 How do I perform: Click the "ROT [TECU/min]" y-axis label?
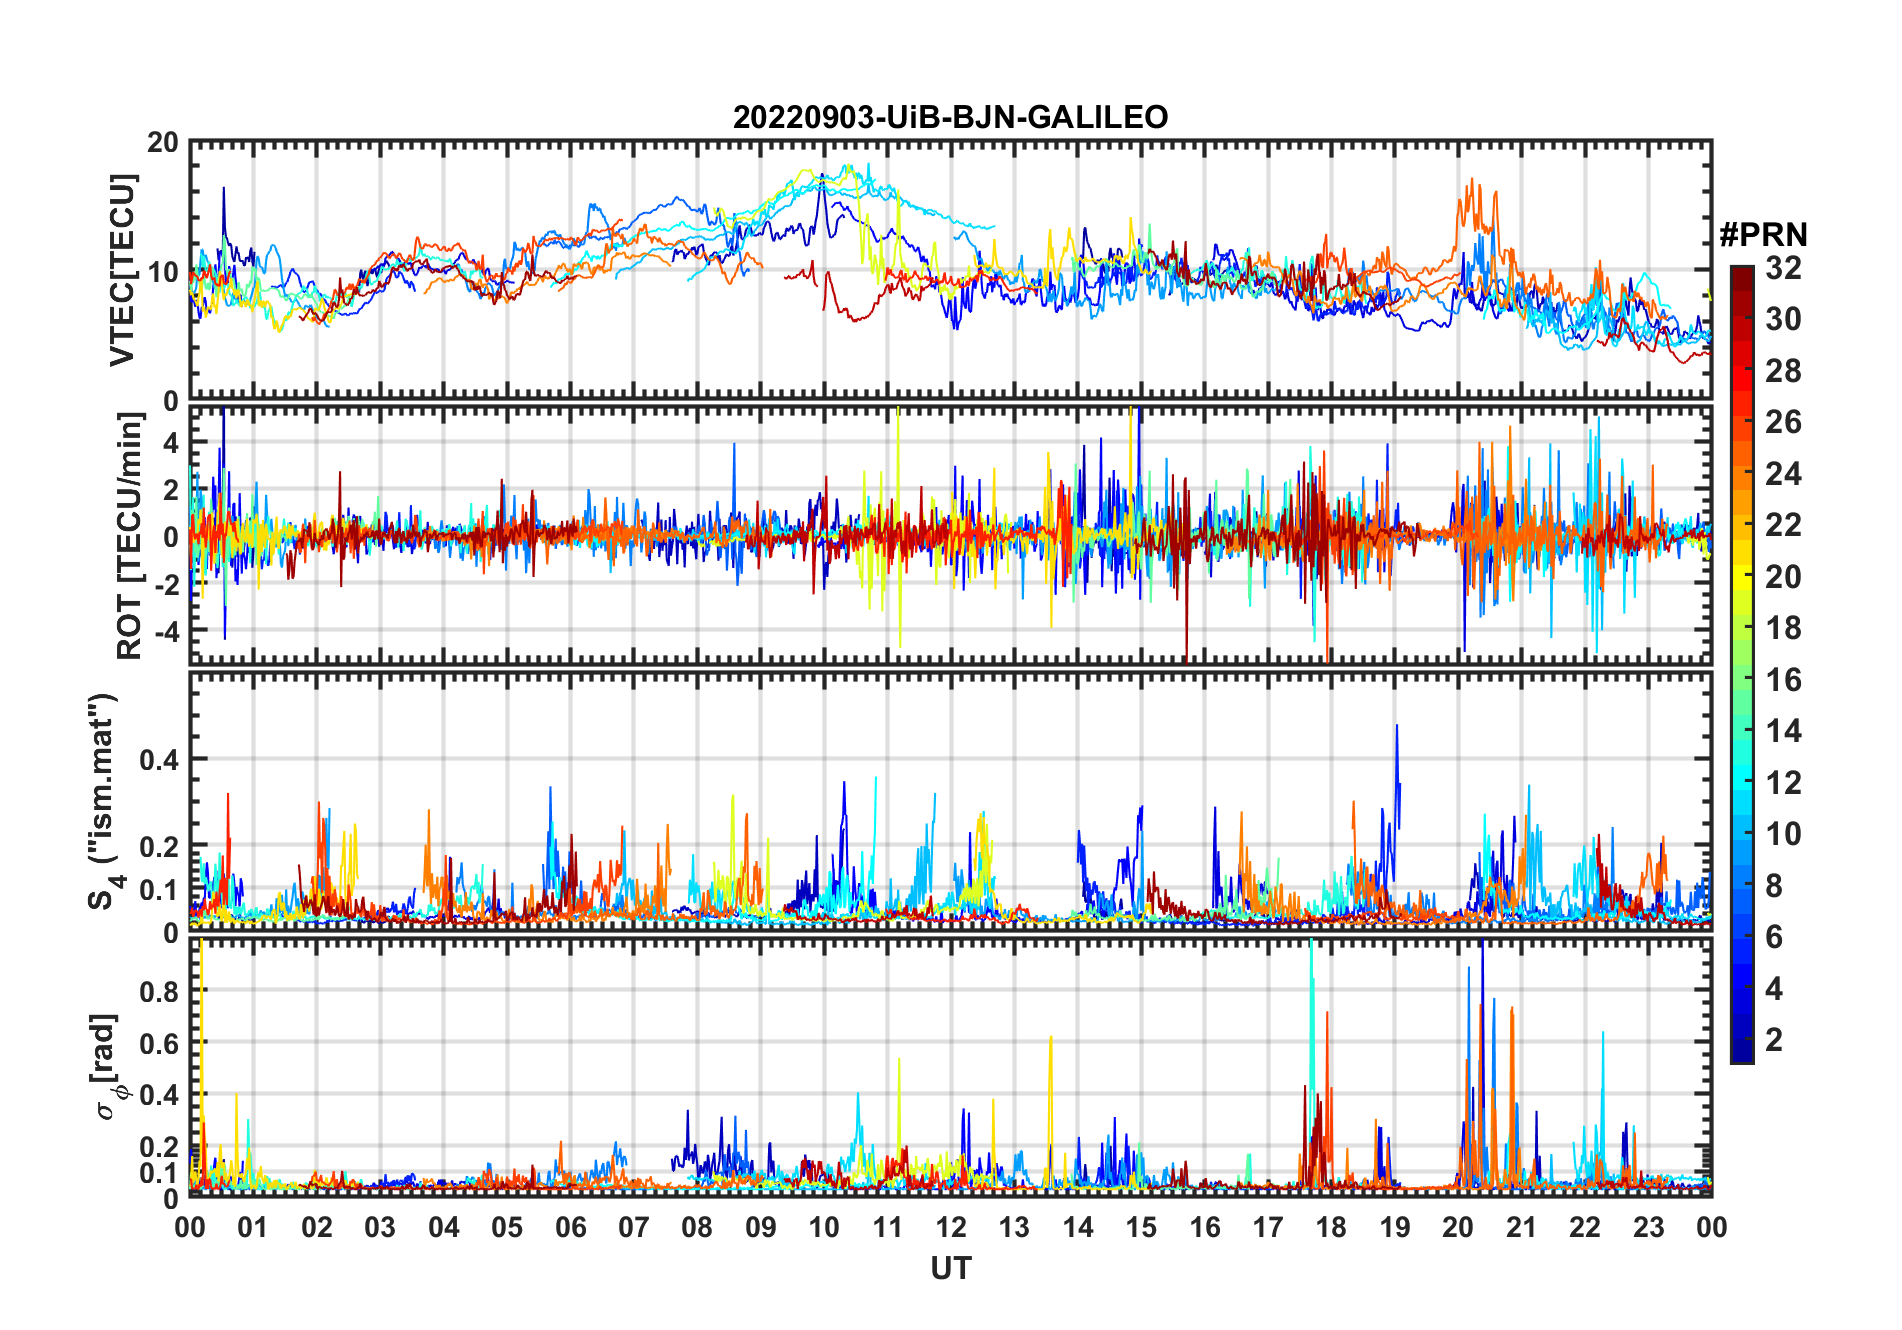(x=130, y=536)
